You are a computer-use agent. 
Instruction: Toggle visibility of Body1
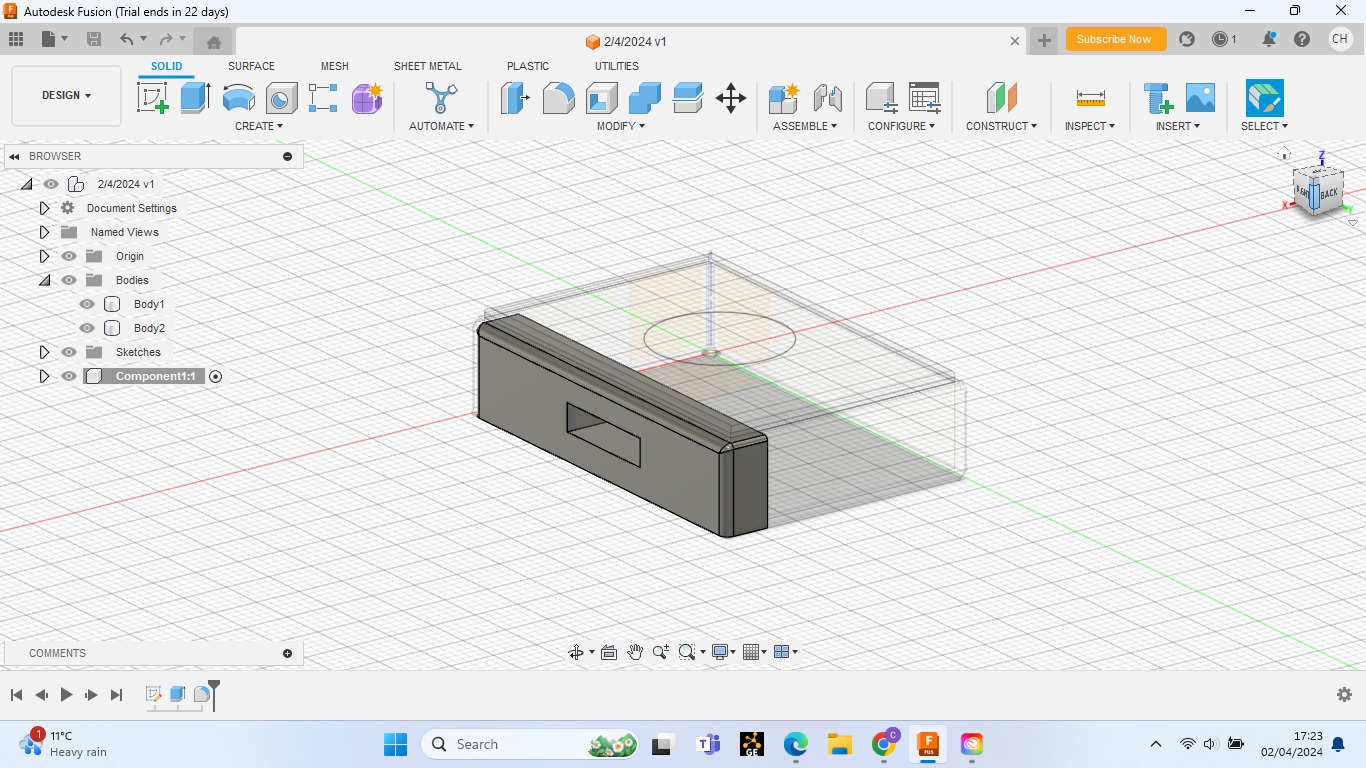(87, 304)
